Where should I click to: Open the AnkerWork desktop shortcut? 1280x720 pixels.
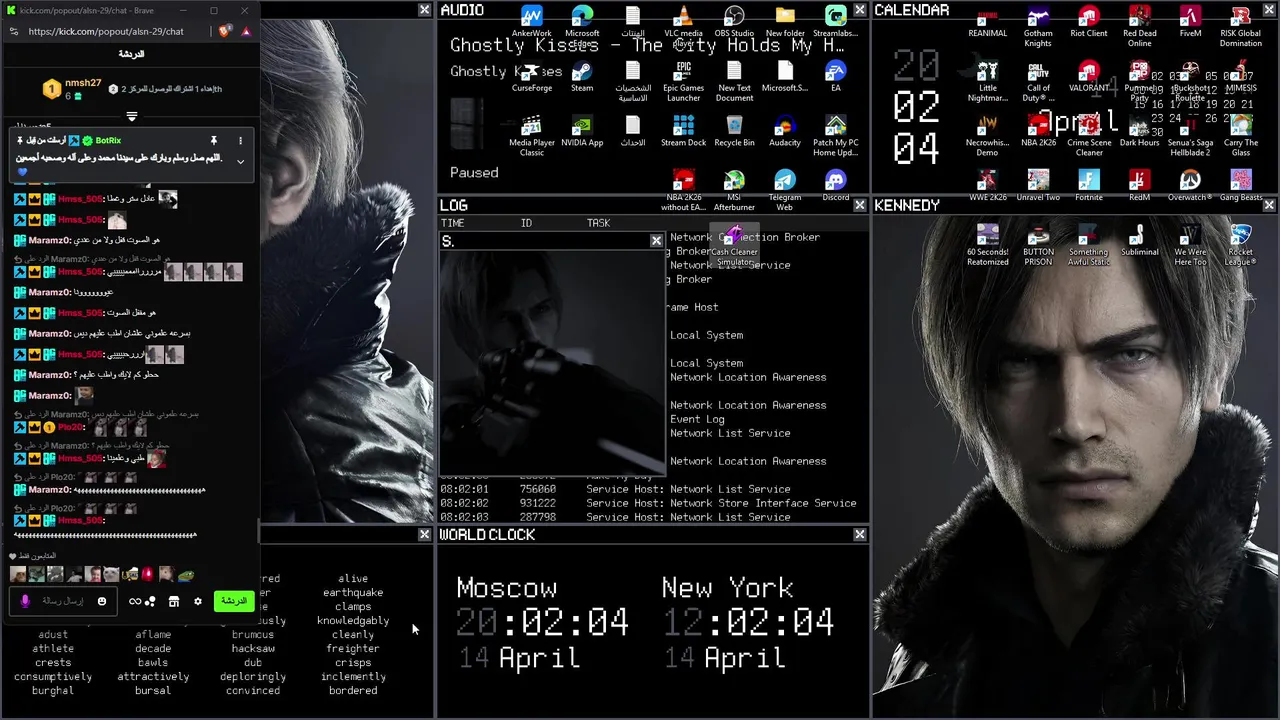[x=531, y=22]
